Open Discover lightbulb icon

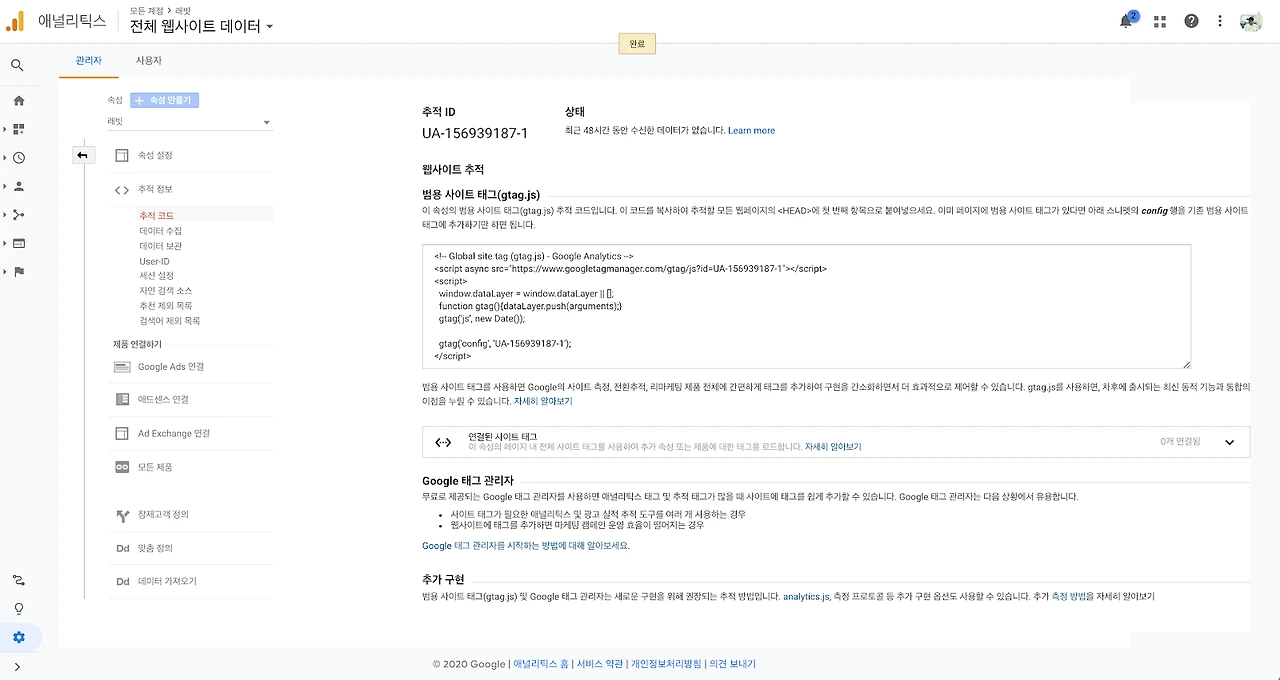(x=18, y=609)
